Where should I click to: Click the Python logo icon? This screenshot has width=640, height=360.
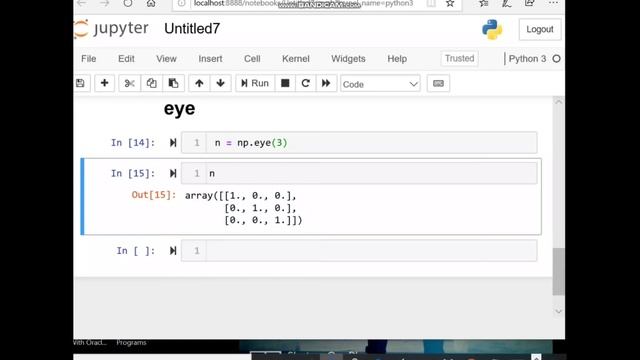tap(492, 29)
